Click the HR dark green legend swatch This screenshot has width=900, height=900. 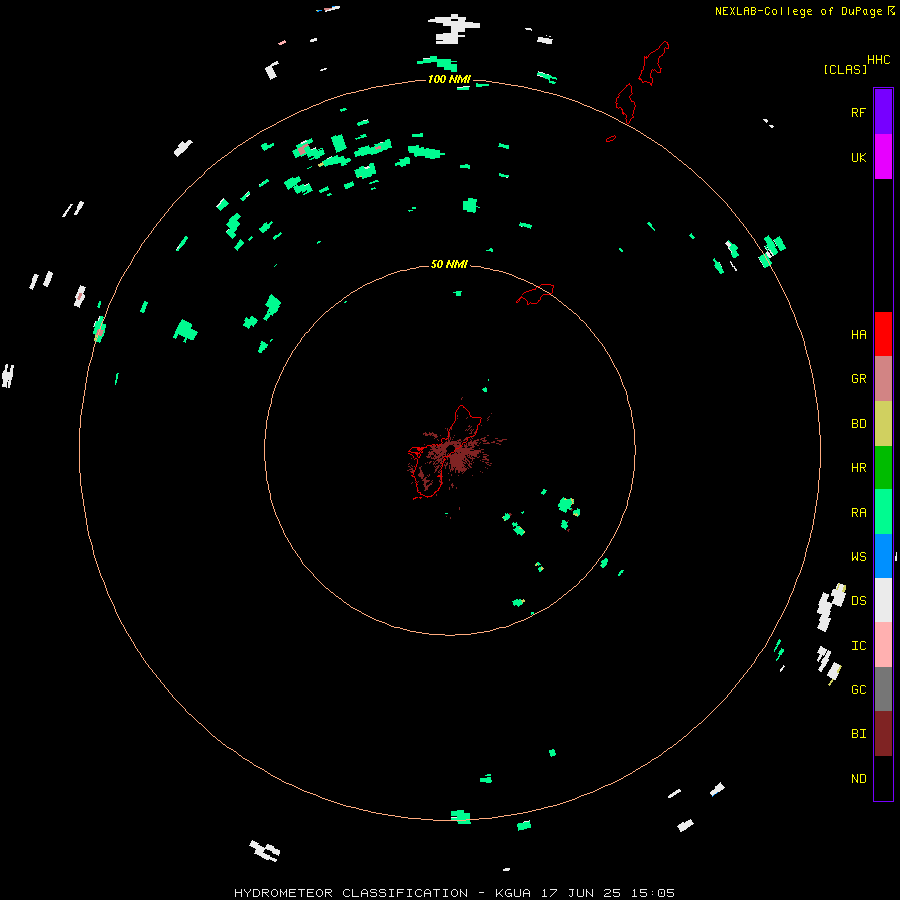tap(883, 467)
